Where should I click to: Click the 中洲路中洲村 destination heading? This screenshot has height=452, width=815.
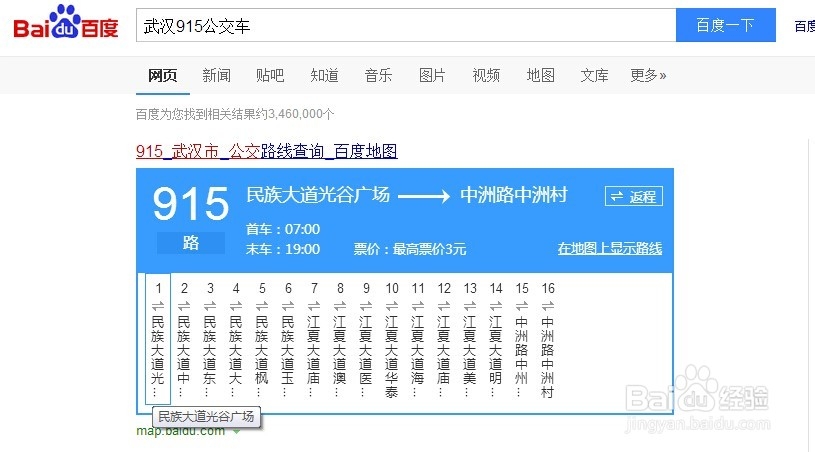click(514, 195)
